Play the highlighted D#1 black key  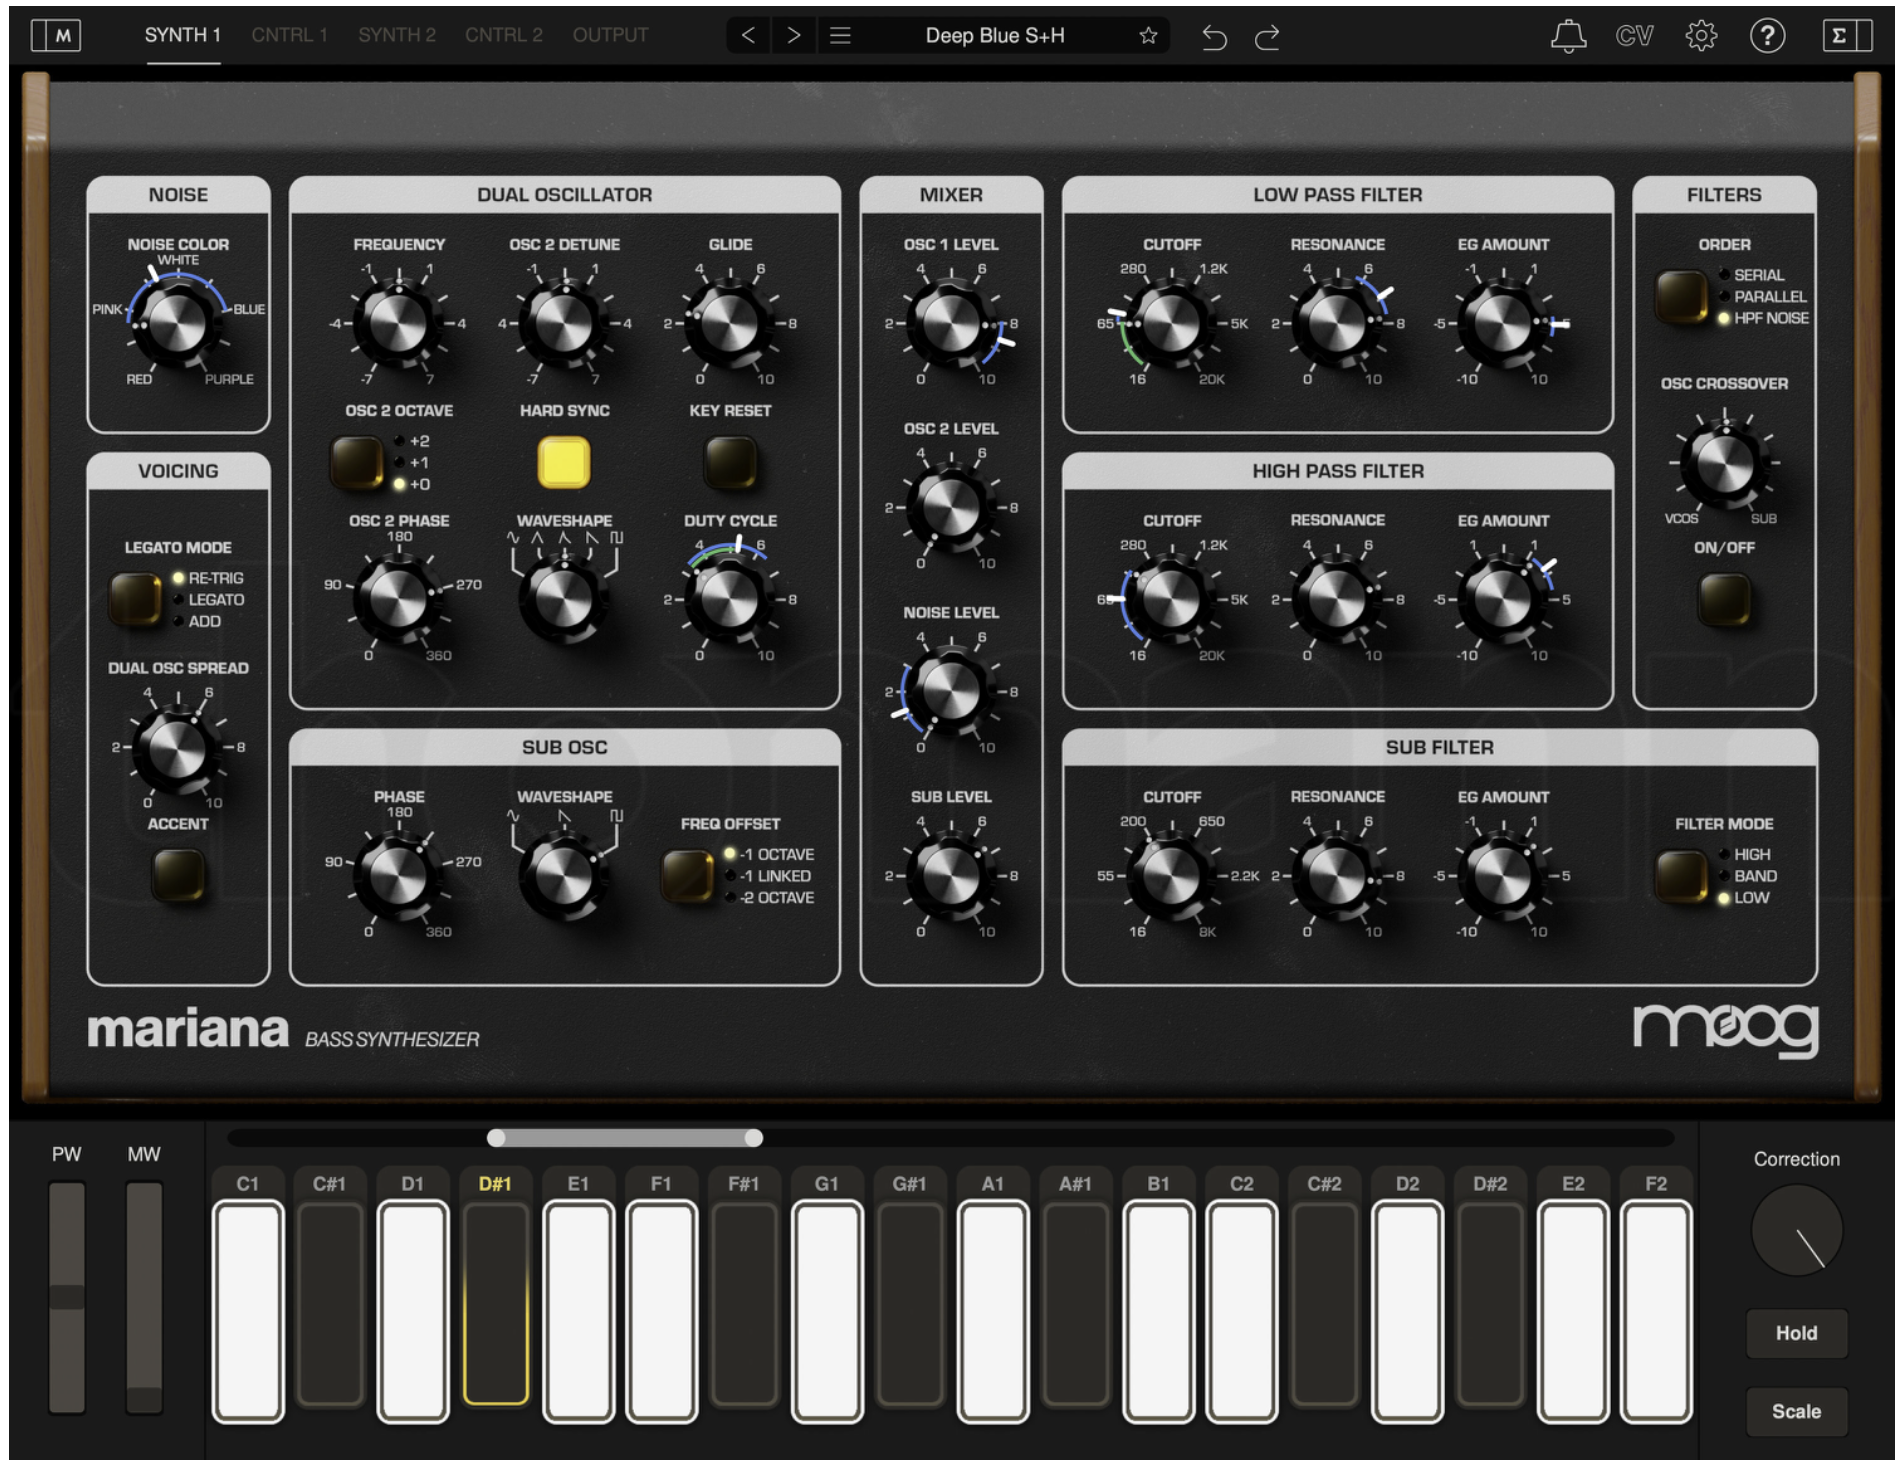point(495,1302)
